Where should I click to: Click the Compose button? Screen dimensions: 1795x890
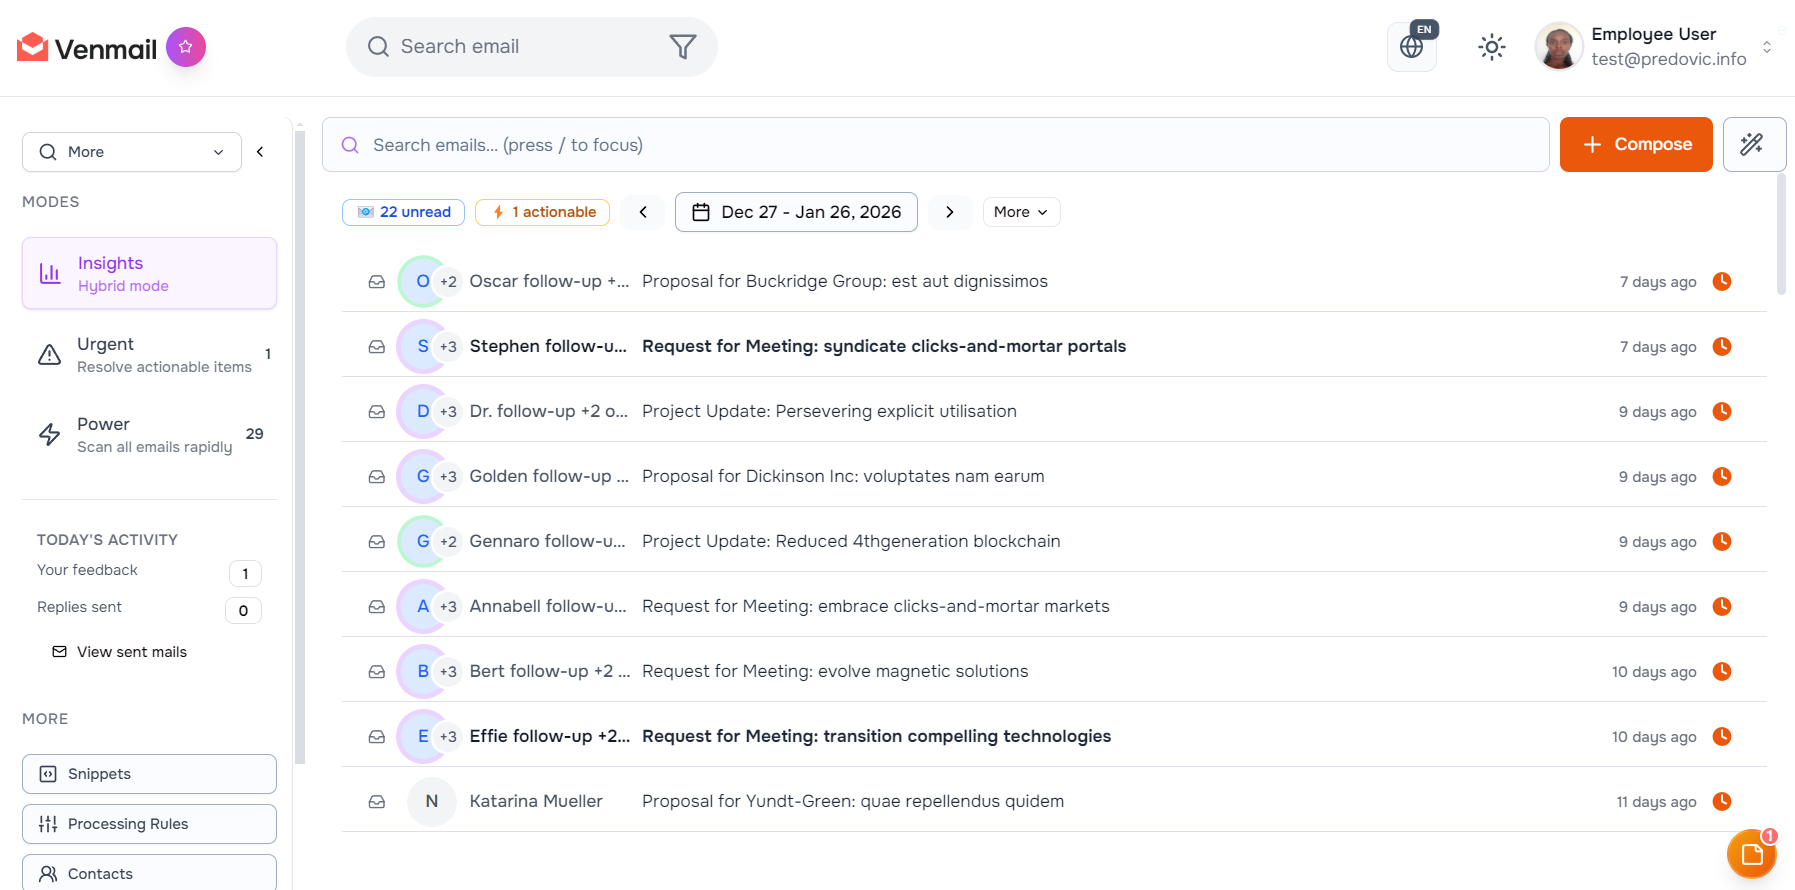1635,145
